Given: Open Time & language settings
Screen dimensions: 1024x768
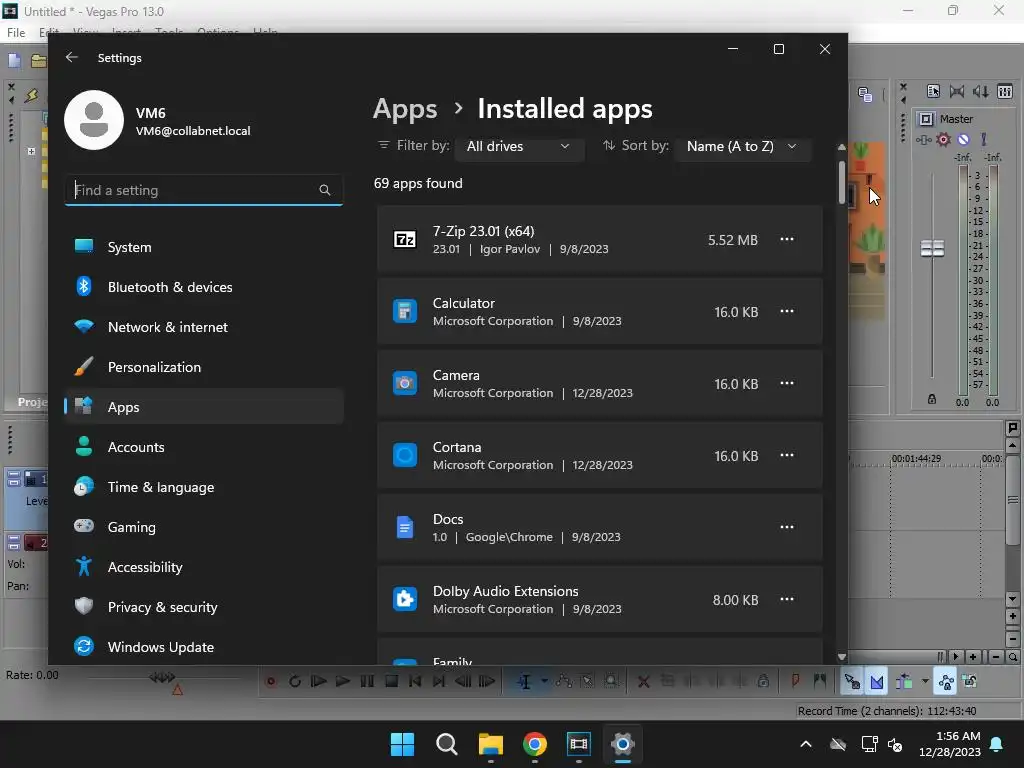Looking at the screenshot, I should [x=204, y=487].
